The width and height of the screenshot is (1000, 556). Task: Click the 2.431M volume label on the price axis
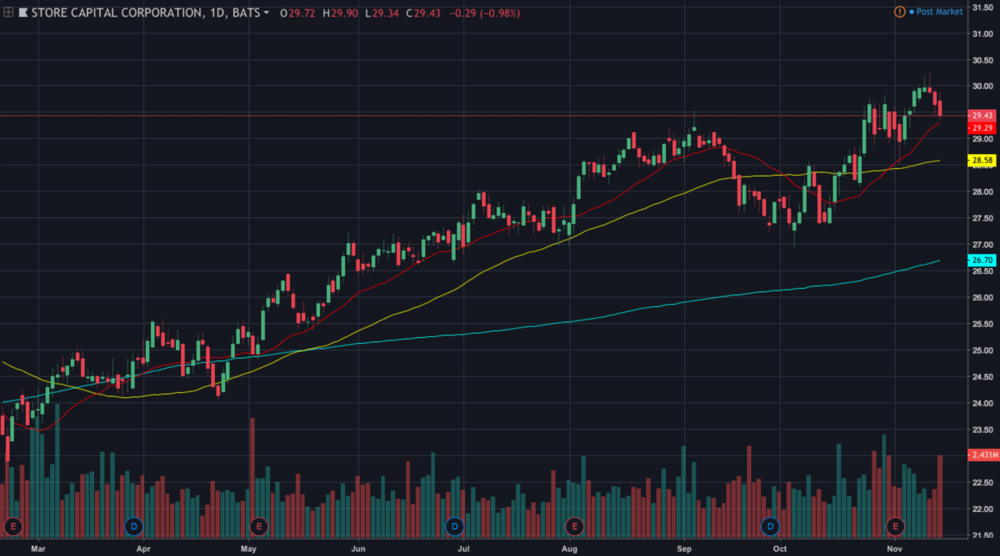(980, 455)
